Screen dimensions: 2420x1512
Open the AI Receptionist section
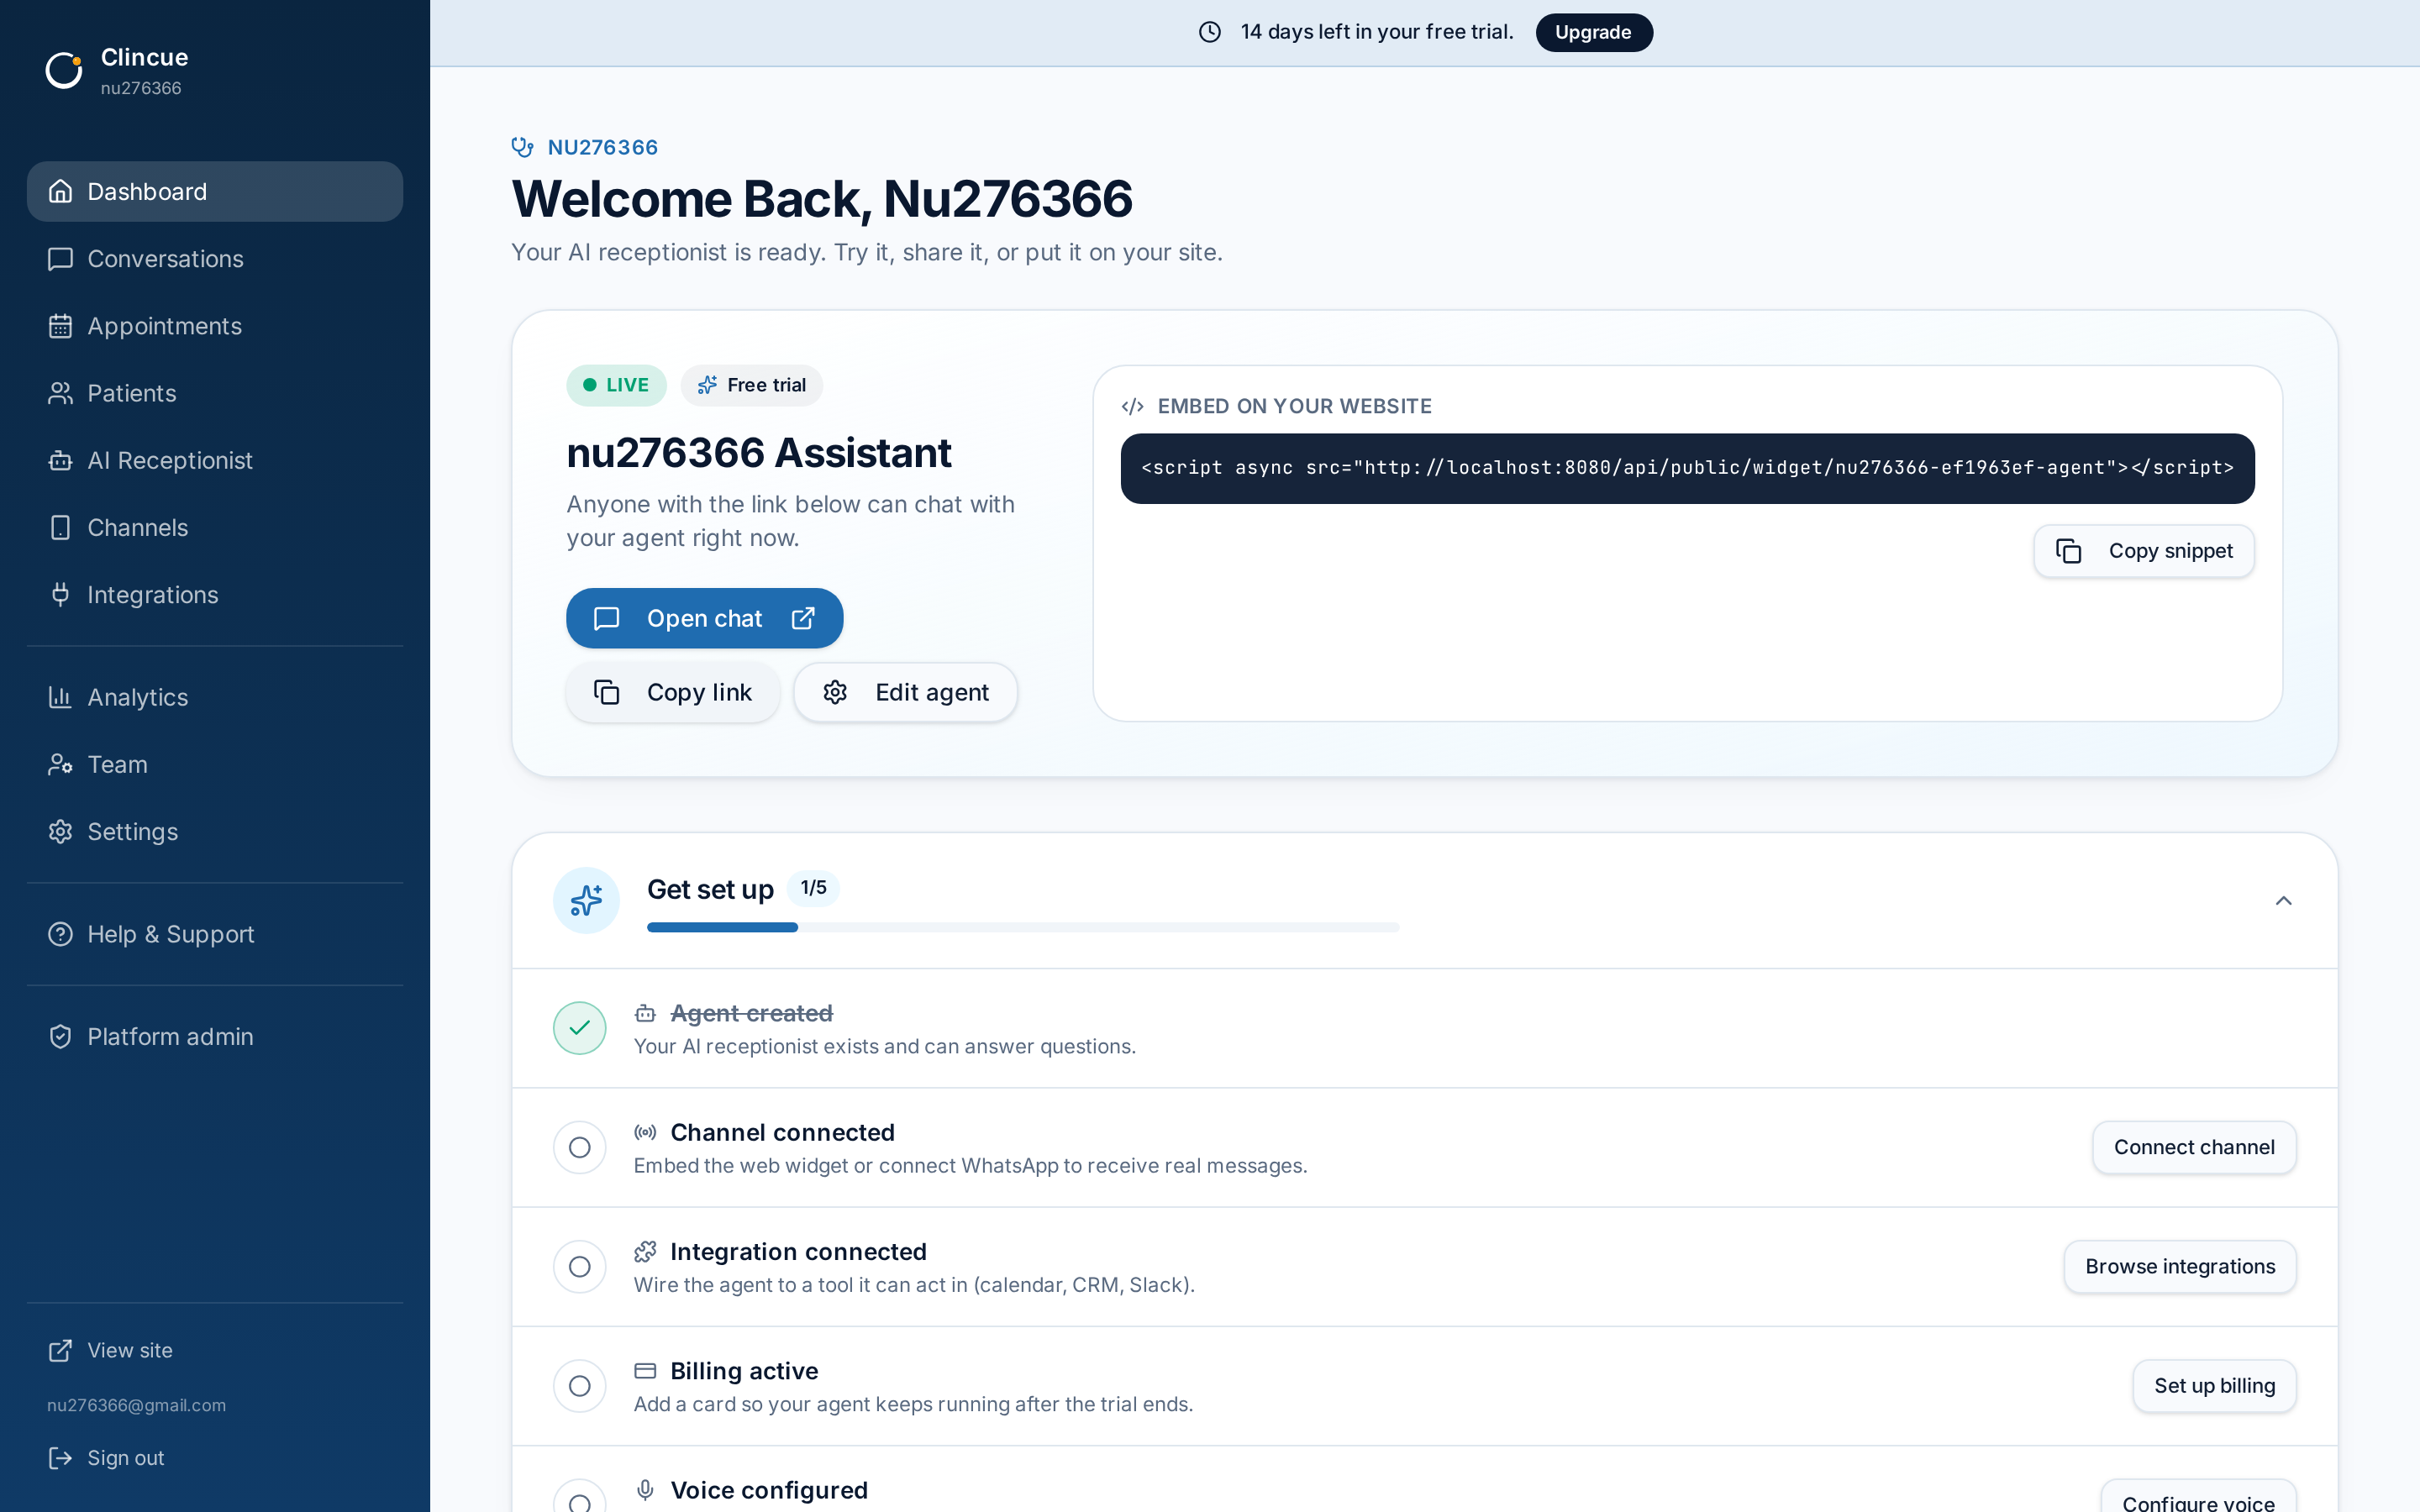(x=215, y=460)
